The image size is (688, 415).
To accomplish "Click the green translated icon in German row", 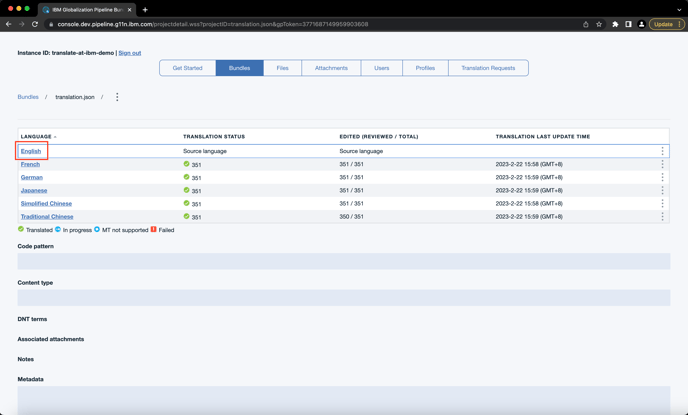I will 186,177.
